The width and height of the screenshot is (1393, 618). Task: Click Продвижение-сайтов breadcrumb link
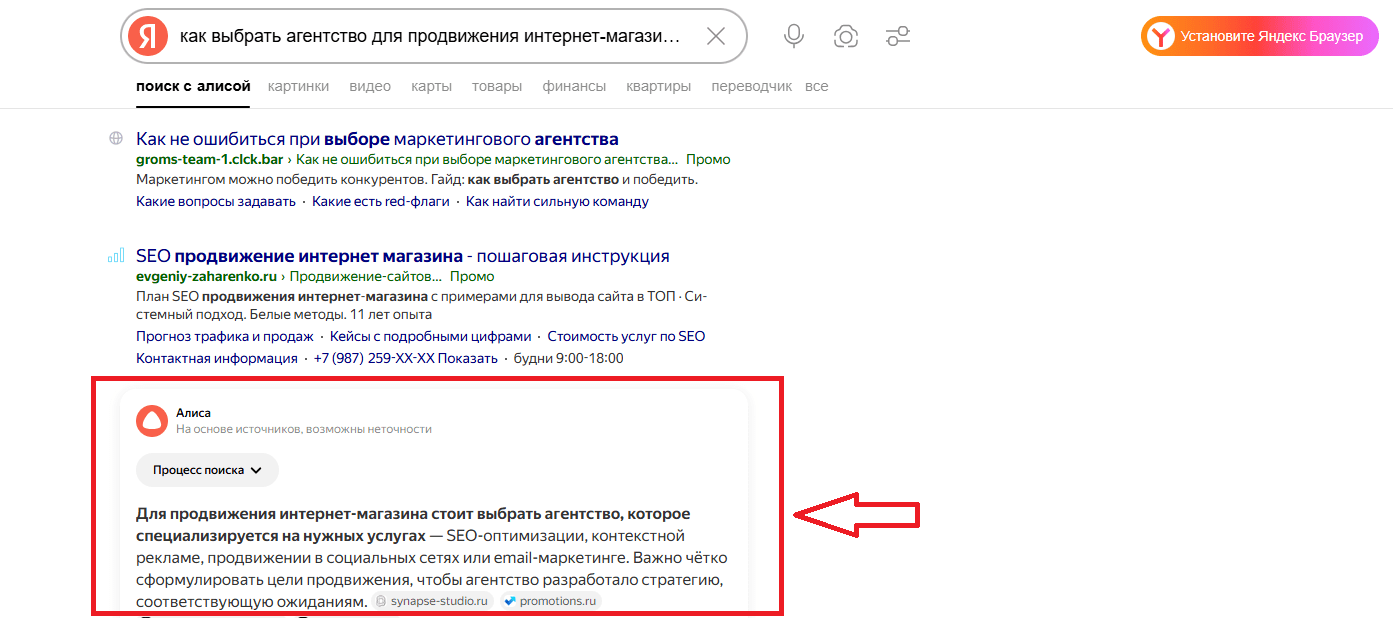pyautogui.click(x=366, y=276)
